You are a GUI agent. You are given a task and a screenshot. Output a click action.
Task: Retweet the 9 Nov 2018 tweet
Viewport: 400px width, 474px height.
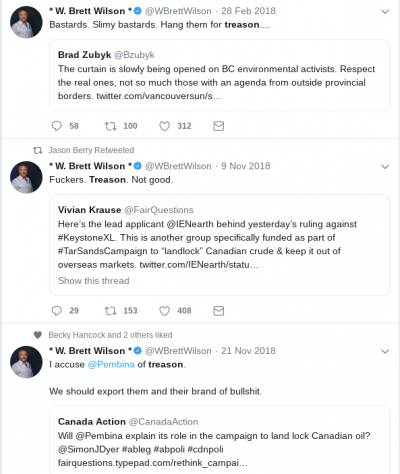(110, 311)
